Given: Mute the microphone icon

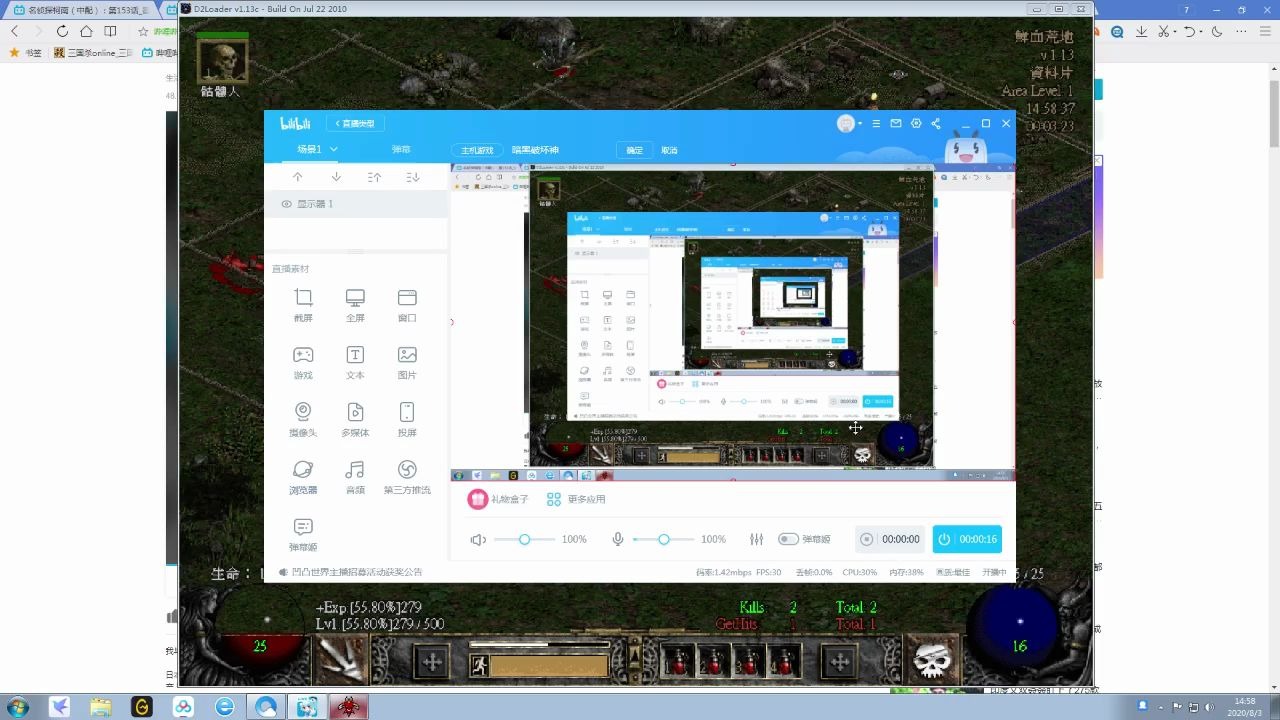Looking at the screenshot, I should (618, 539).
